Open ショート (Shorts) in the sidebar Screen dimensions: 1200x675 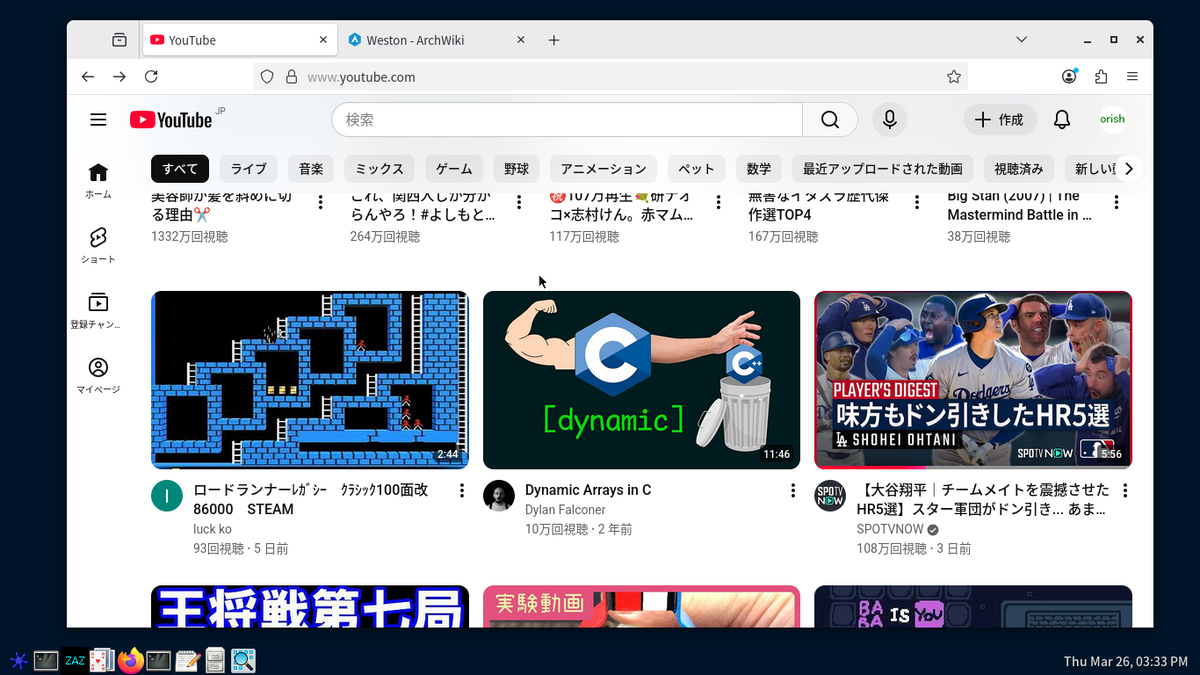coord(98,246)
